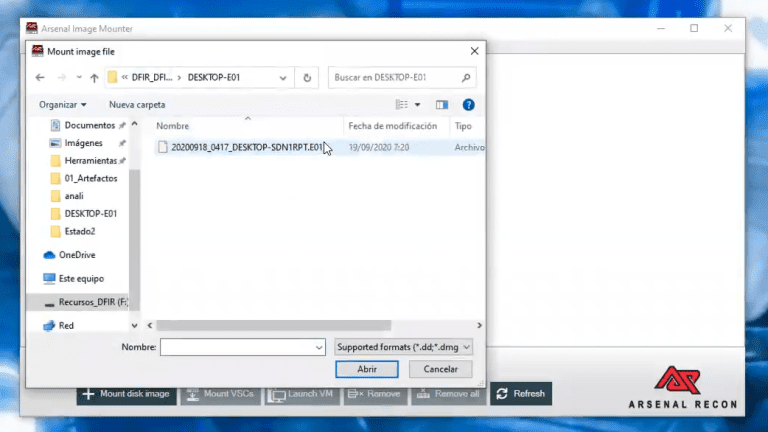Screen dimensions: 768x432
Task: Expand the address path dropdown
Action: [283, 78]
